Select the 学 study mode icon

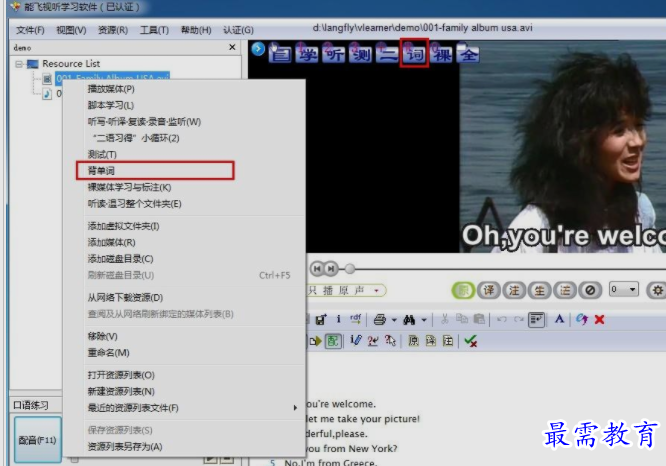click(x=307, y=54)
